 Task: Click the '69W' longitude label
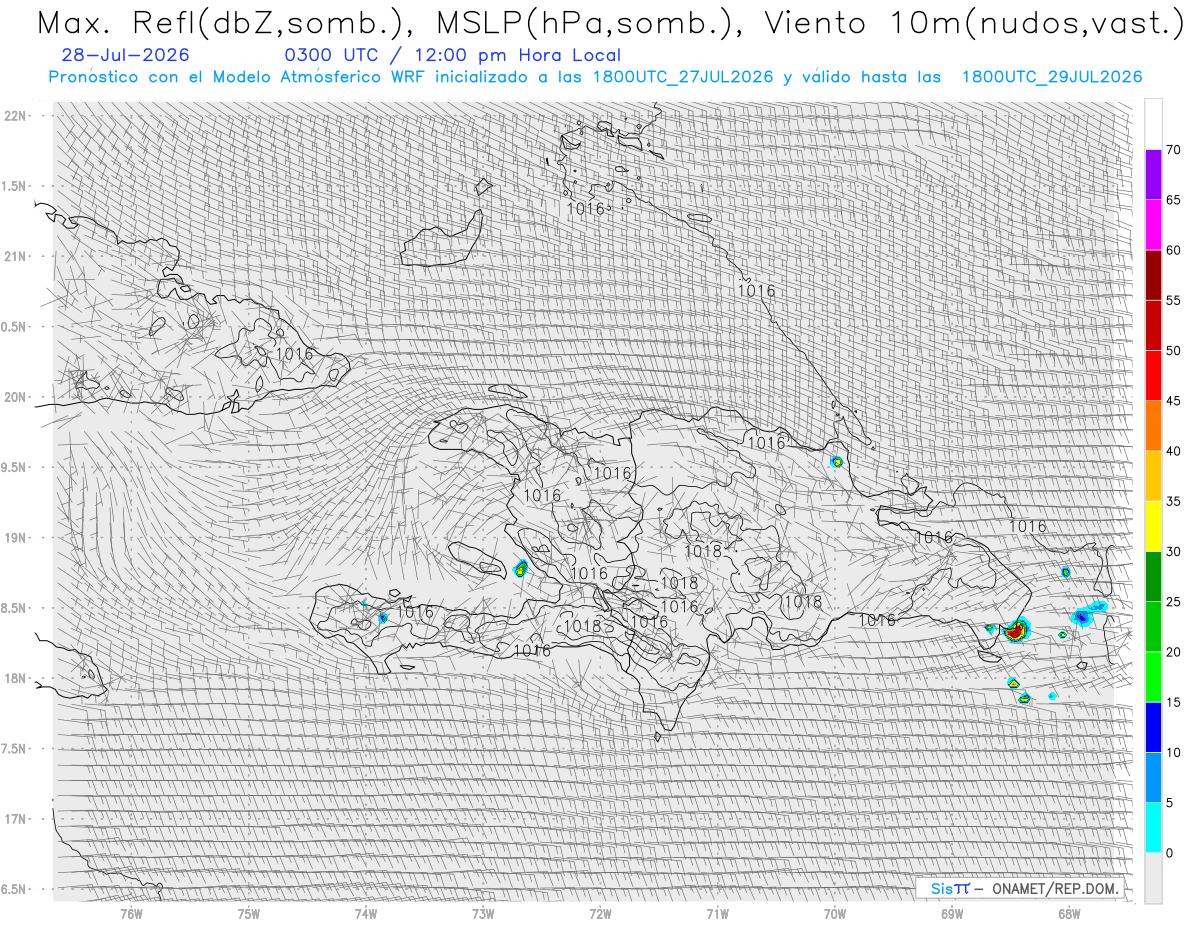952,914
